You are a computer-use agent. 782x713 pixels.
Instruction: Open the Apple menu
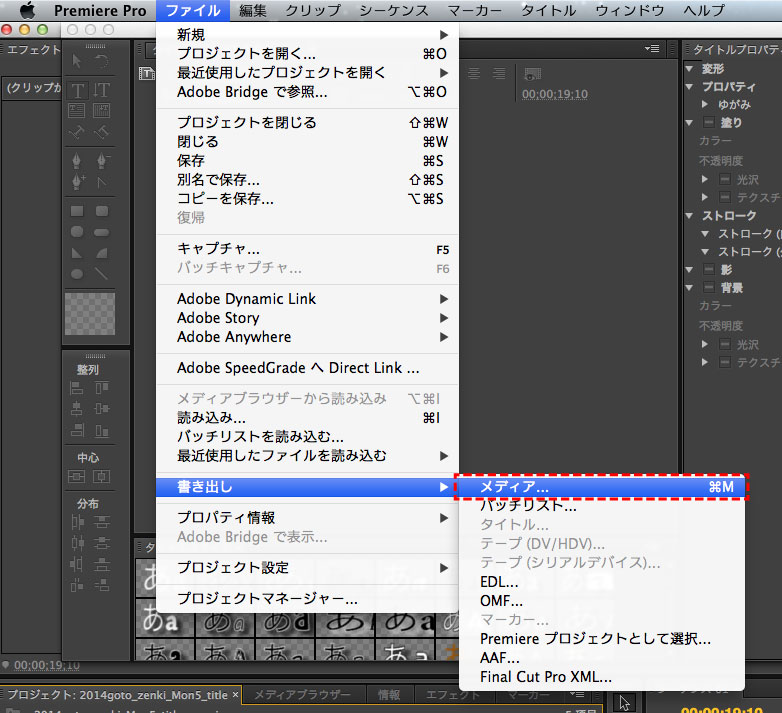coord(27,10)
